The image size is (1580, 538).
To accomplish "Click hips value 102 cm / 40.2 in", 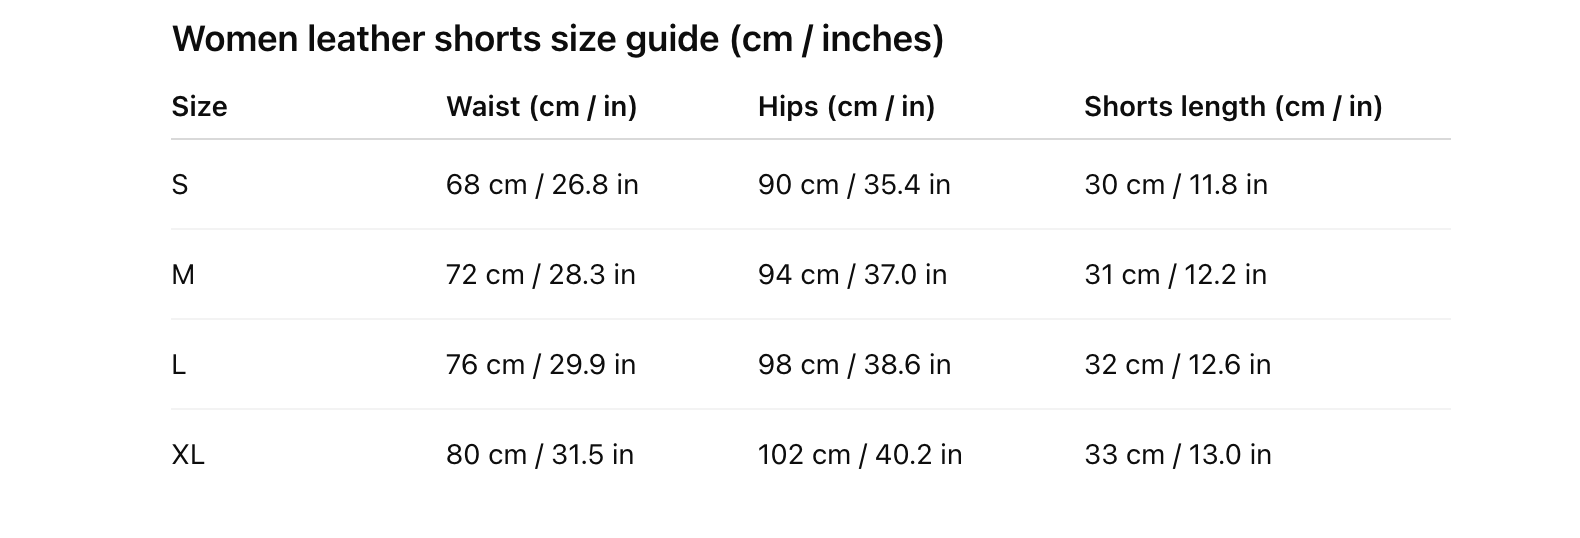I will (860, 455).
